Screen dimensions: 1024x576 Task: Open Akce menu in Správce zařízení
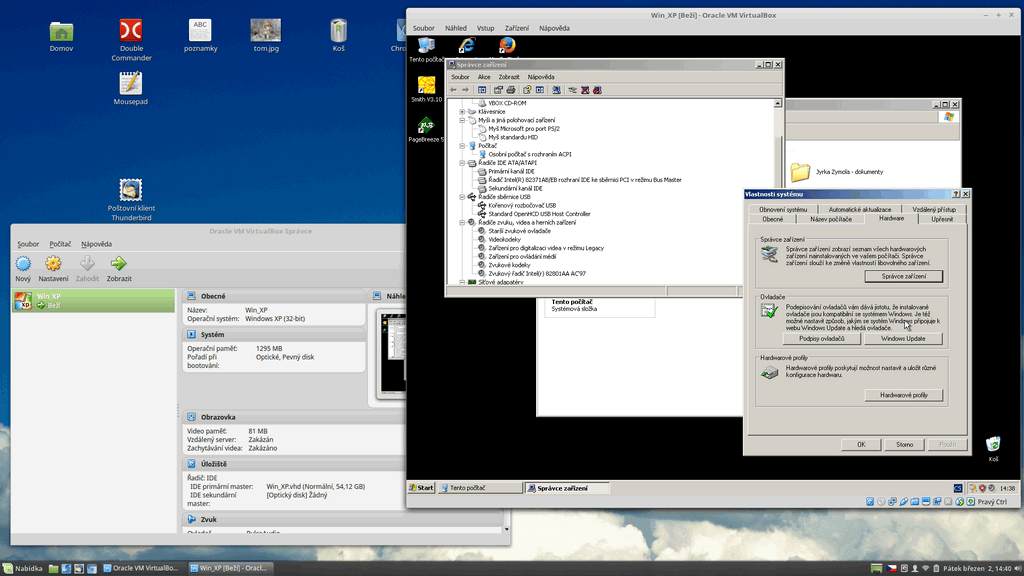[484, 77]
